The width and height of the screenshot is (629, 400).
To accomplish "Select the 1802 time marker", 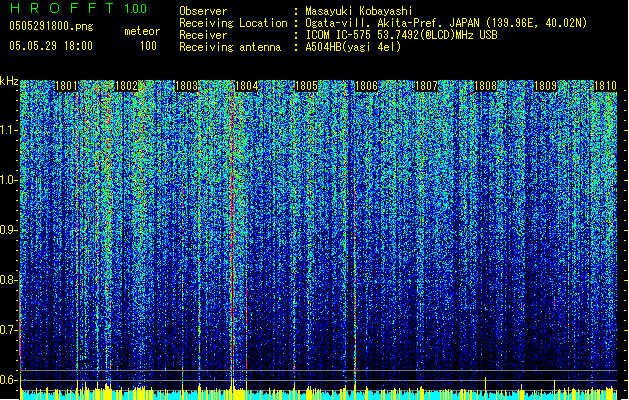I will click(127, 87).
